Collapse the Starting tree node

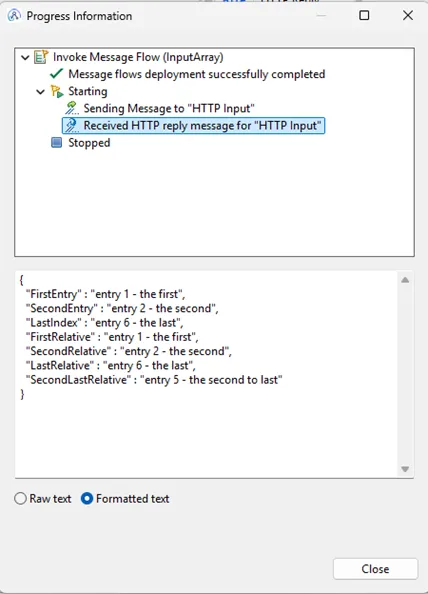point(40,92)
